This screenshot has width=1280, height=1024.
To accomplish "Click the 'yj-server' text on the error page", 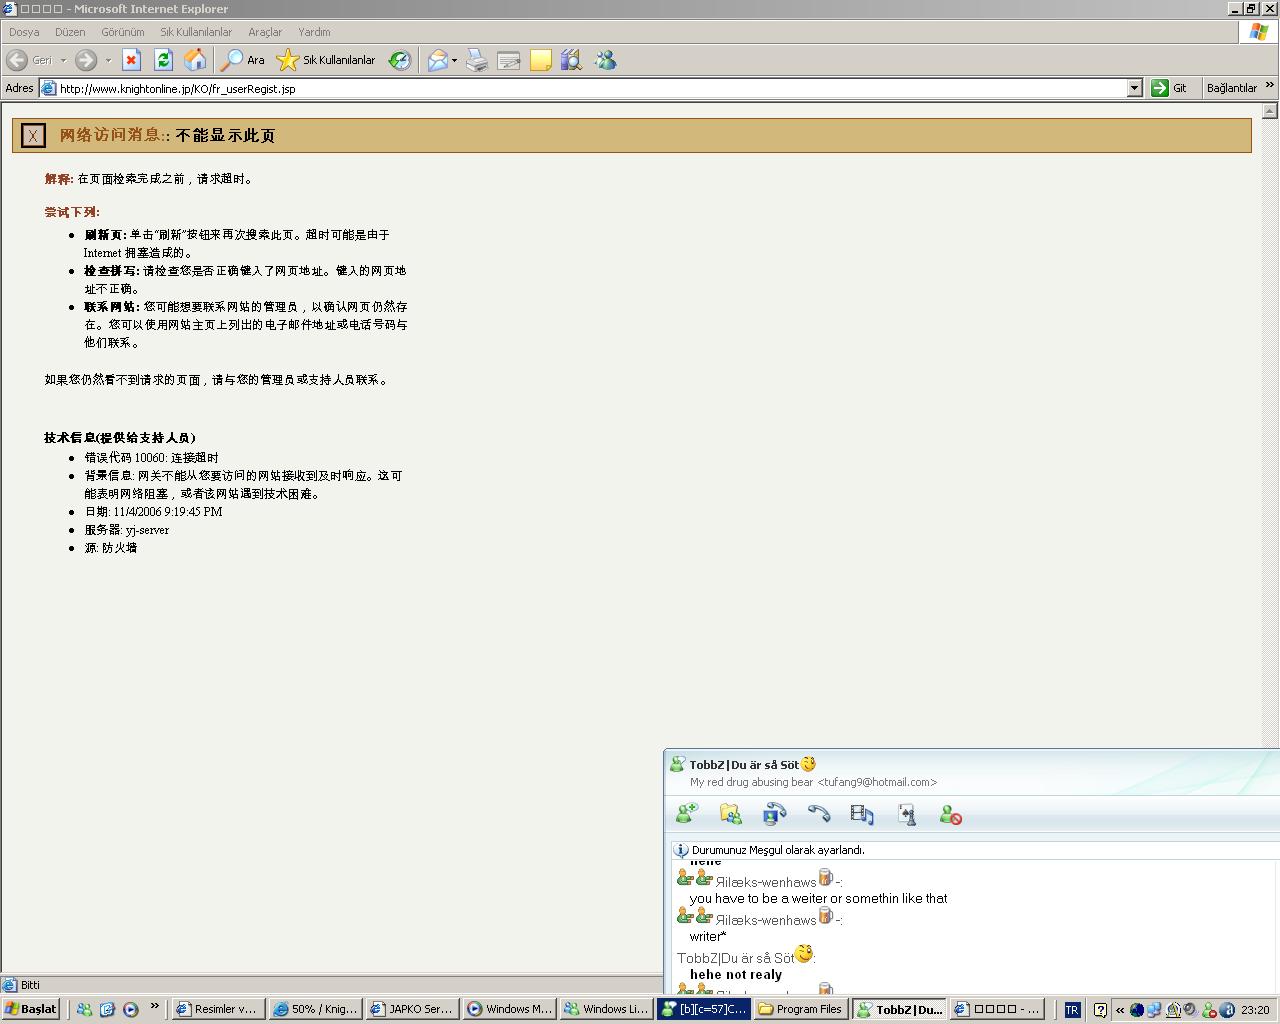I will tap(147, 530).
